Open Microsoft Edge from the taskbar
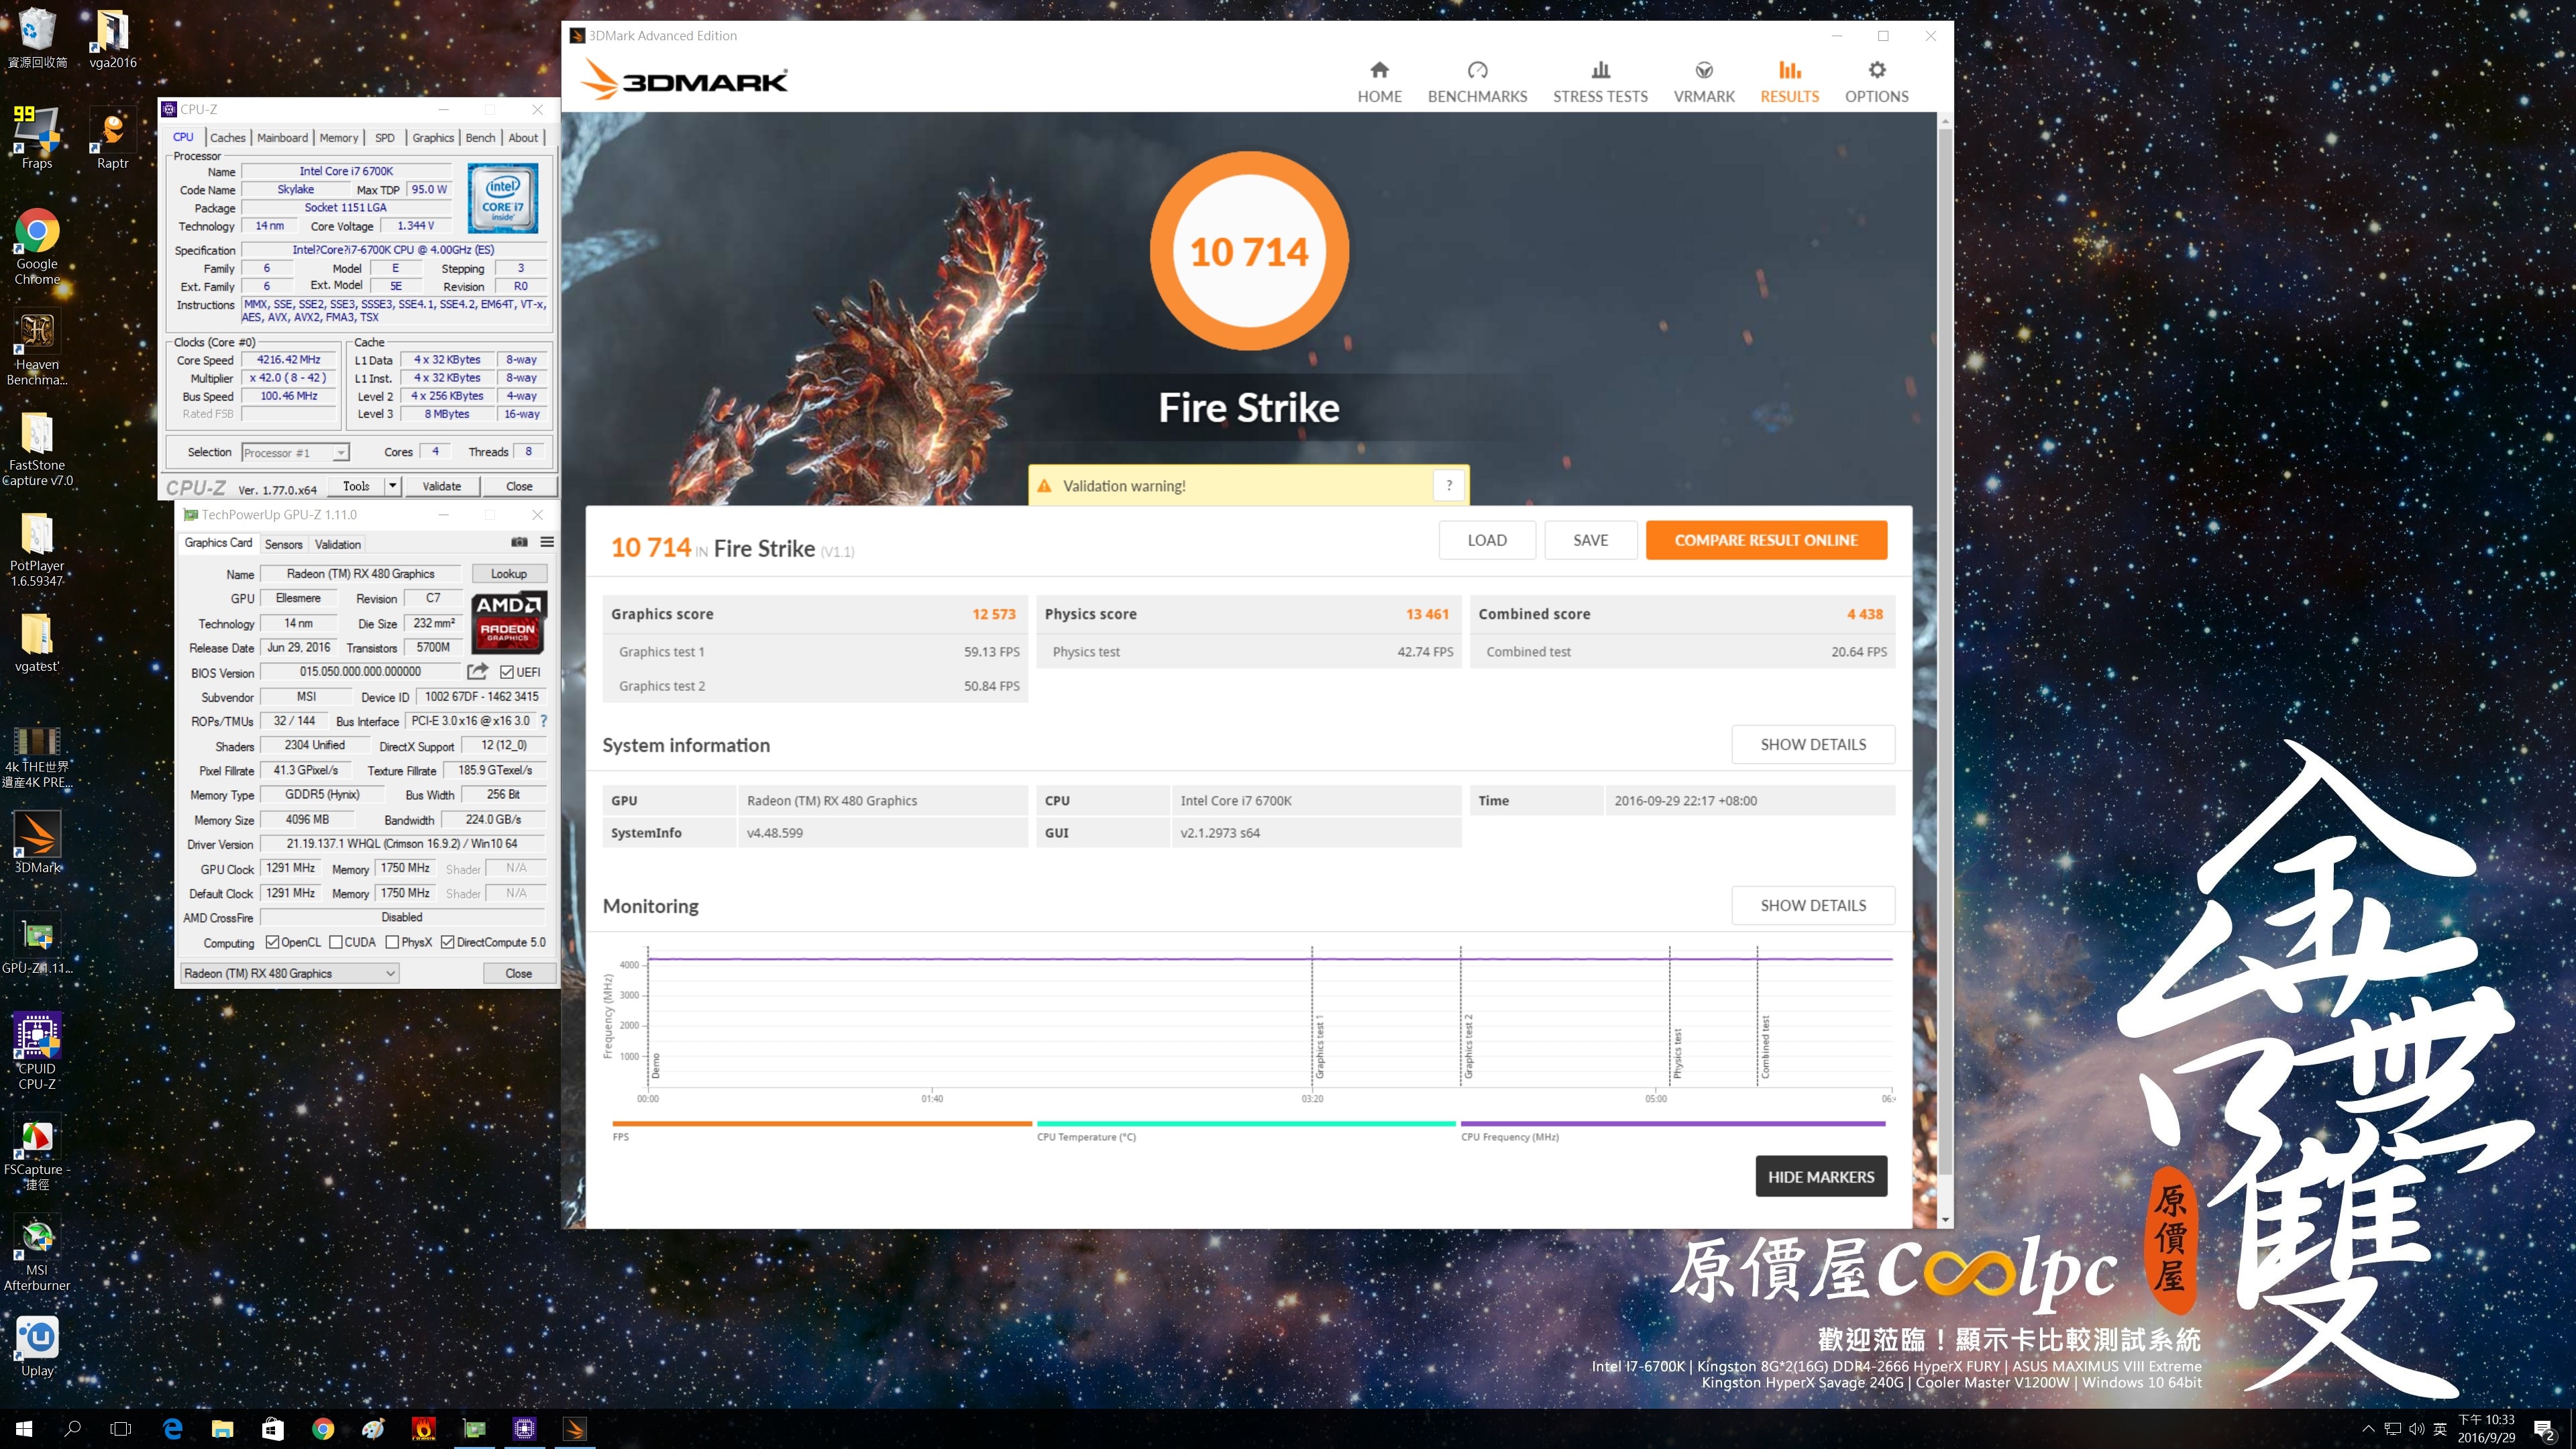 pos(172,1429)
